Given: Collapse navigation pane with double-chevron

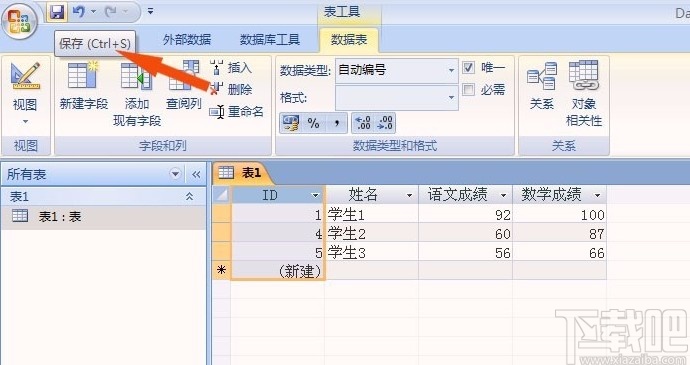Looking at the screenshot, I should (x=196, y=174).
